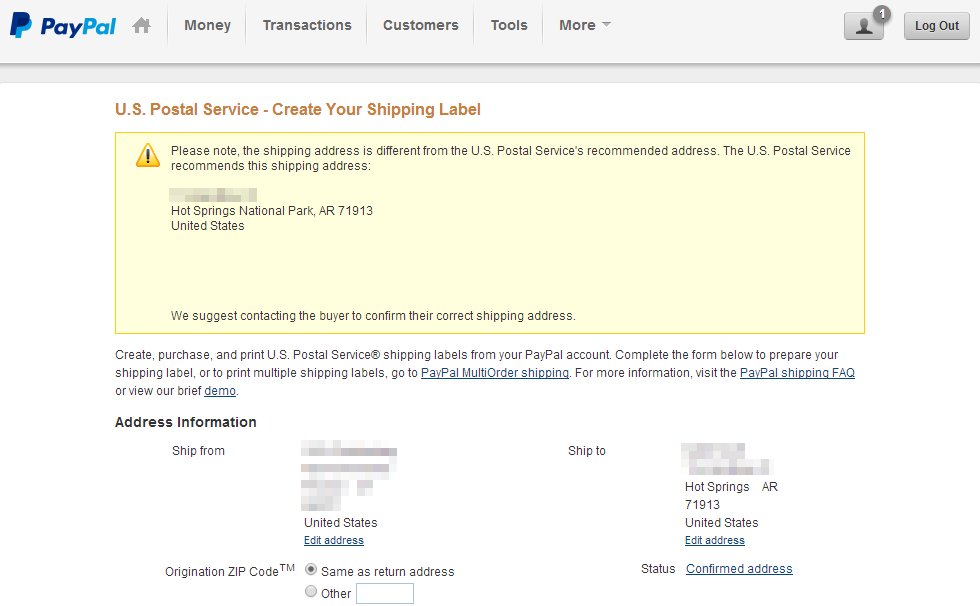This screenshot has height=606, width=980.
Task: Open the Money menu
Action: (207, 26)
